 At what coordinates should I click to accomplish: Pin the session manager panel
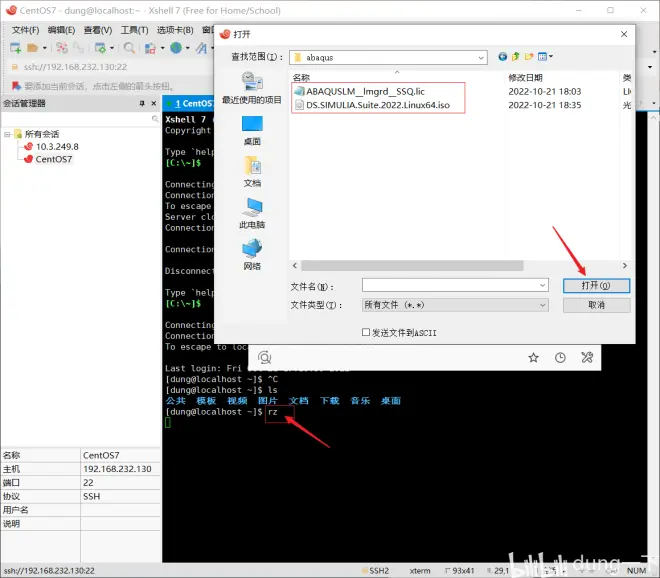(142, 104)
